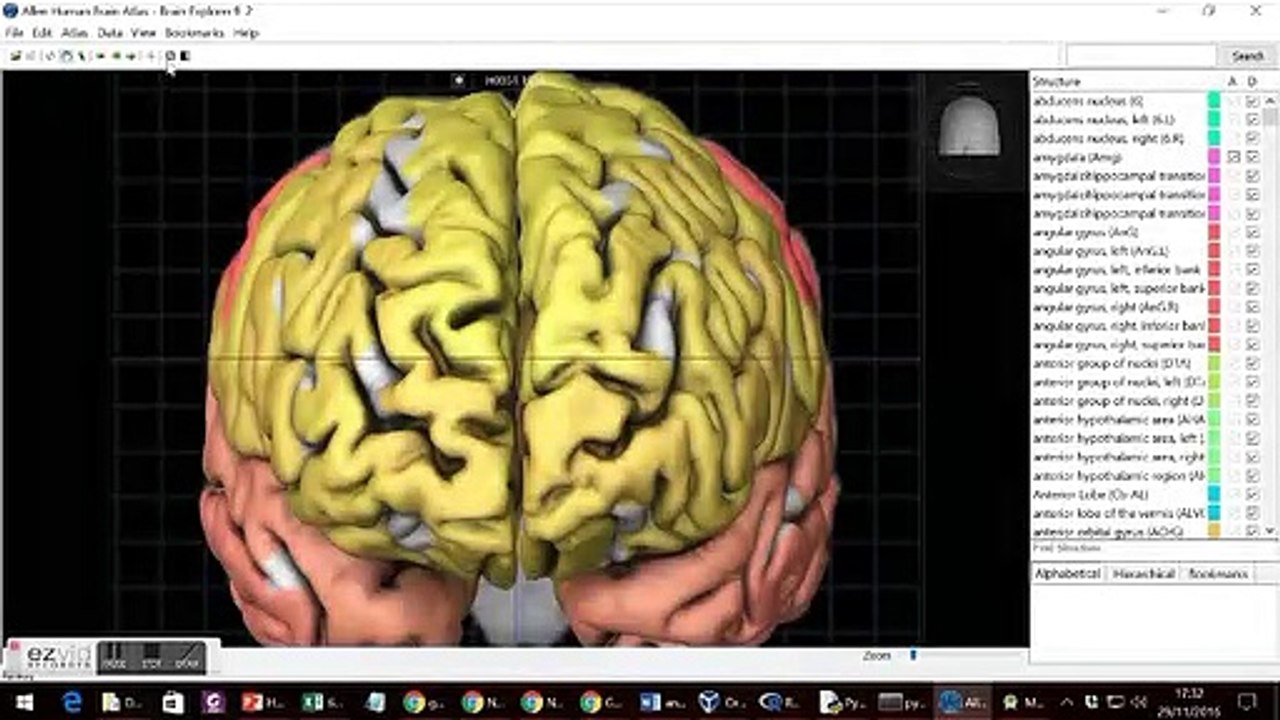Click the Find Structure input field
The width and height of the screenshot is (1280, 720).
point(1154,548)
